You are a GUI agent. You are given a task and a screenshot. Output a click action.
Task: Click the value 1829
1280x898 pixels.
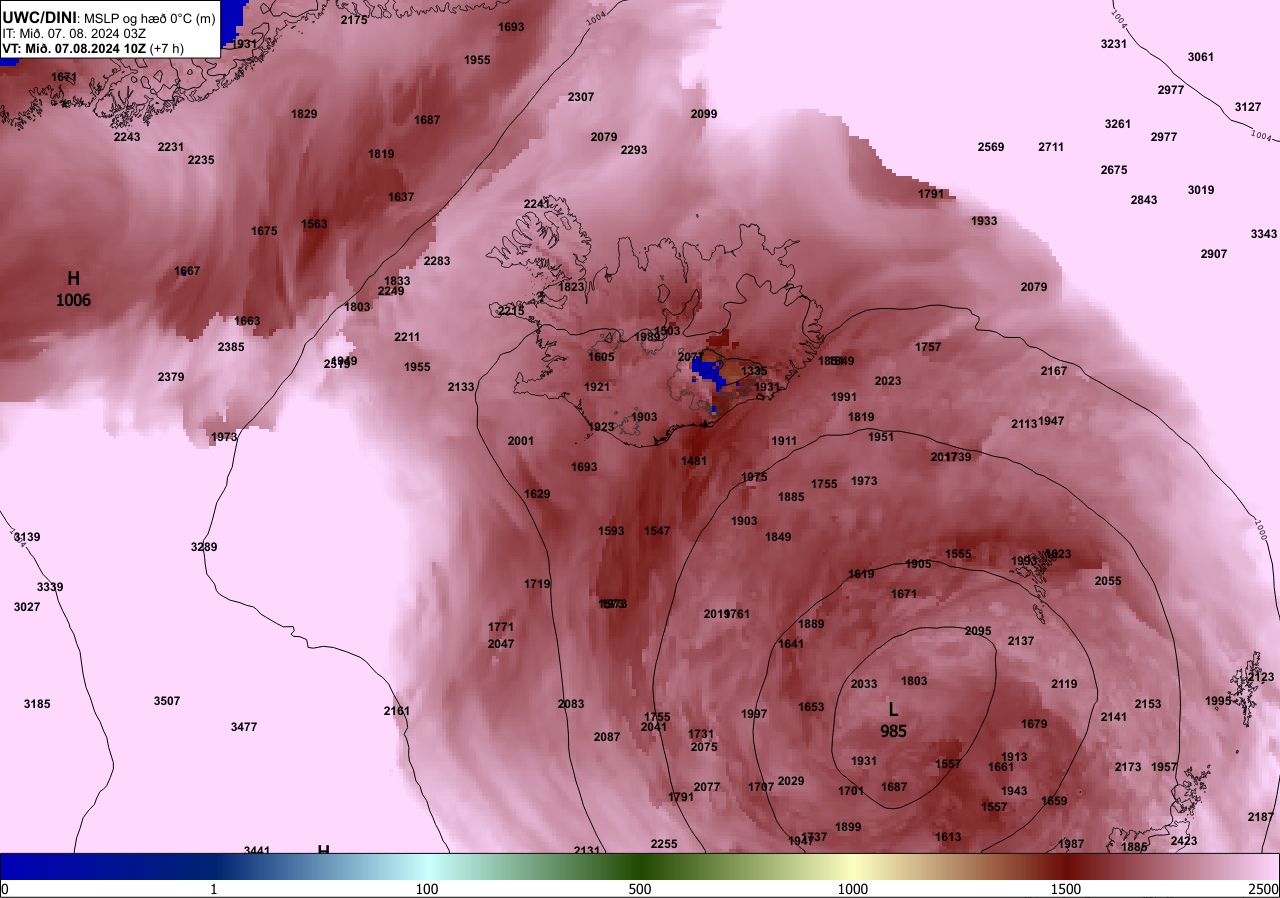(304, 114)
